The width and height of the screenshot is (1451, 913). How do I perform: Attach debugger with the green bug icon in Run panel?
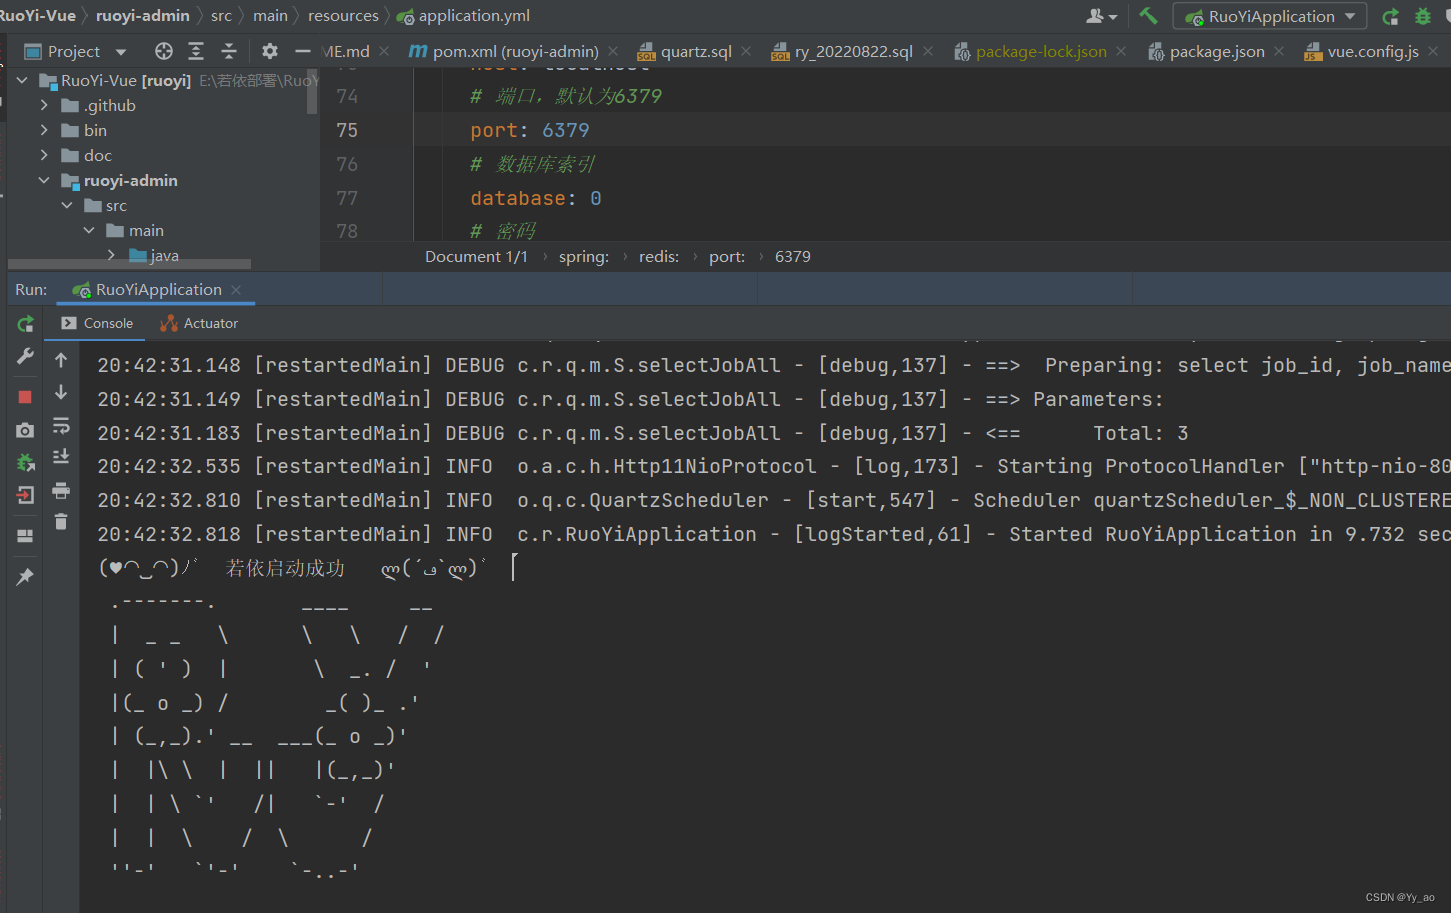pyautogui.click(x=25, y=462)
